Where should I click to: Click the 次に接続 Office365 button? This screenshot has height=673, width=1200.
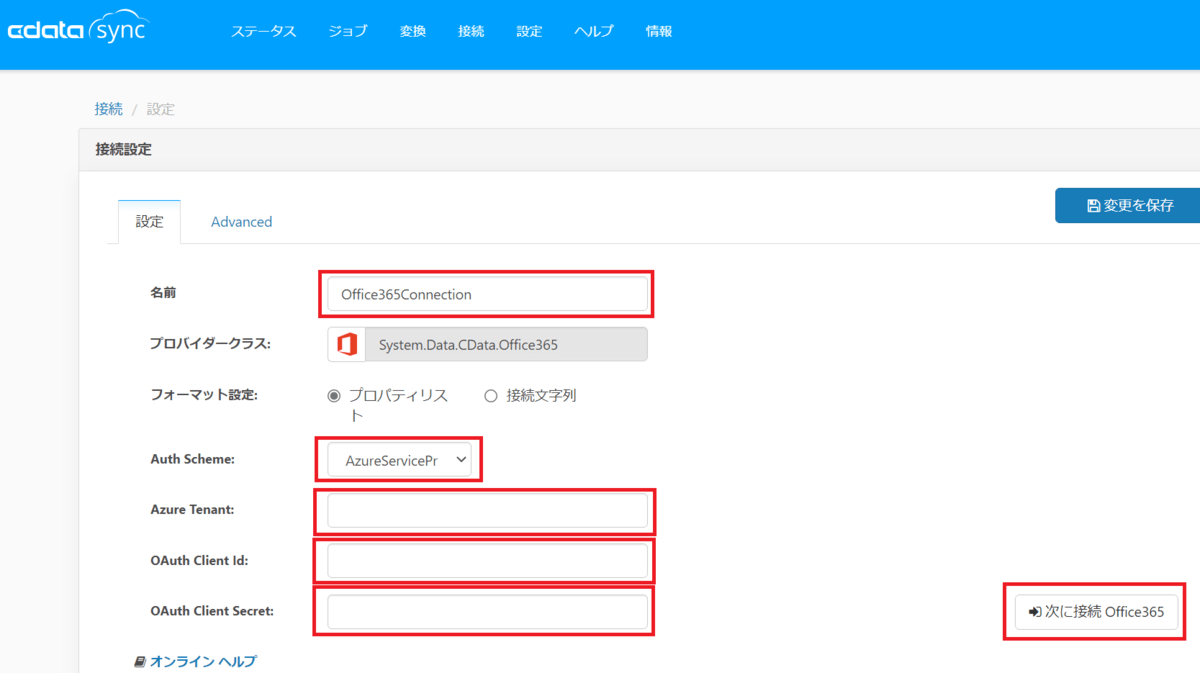1096,612
